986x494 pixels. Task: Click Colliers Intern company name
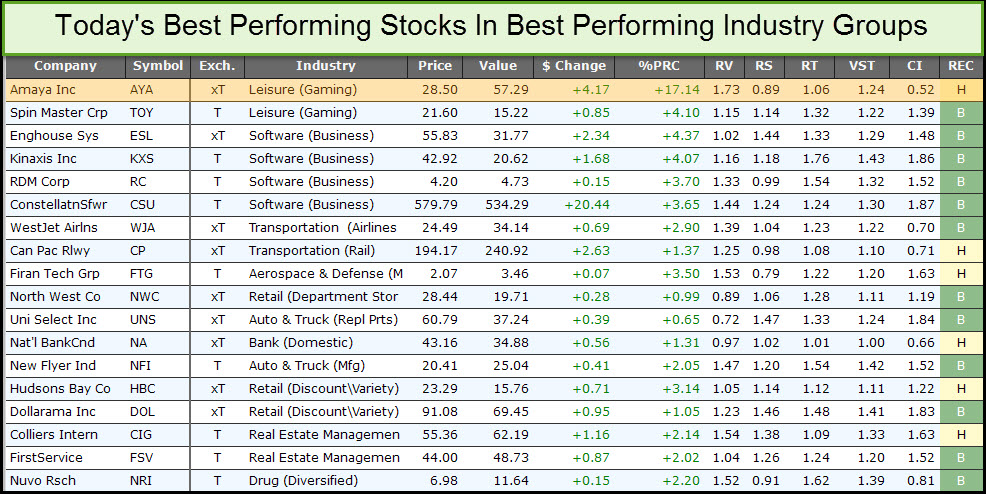(x=54, y=435)
